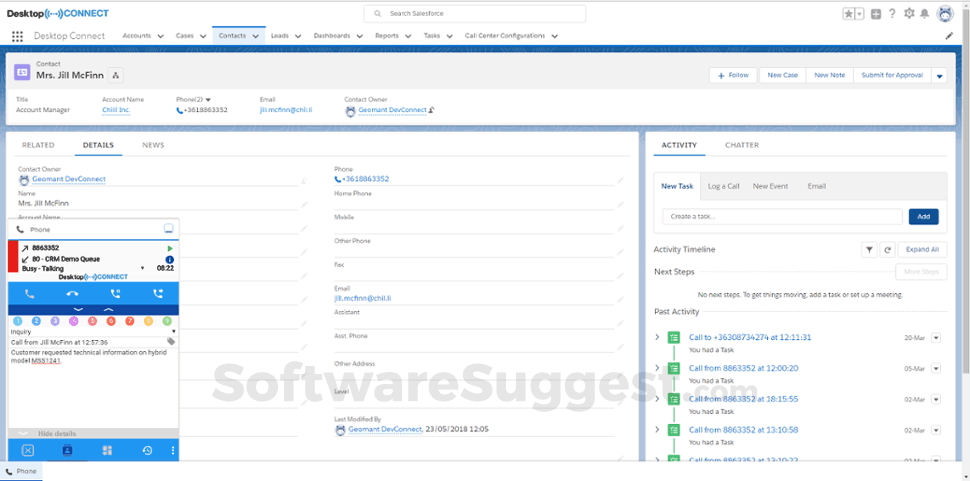
Task: Switch to the Chatter tab
Action: 741,145
